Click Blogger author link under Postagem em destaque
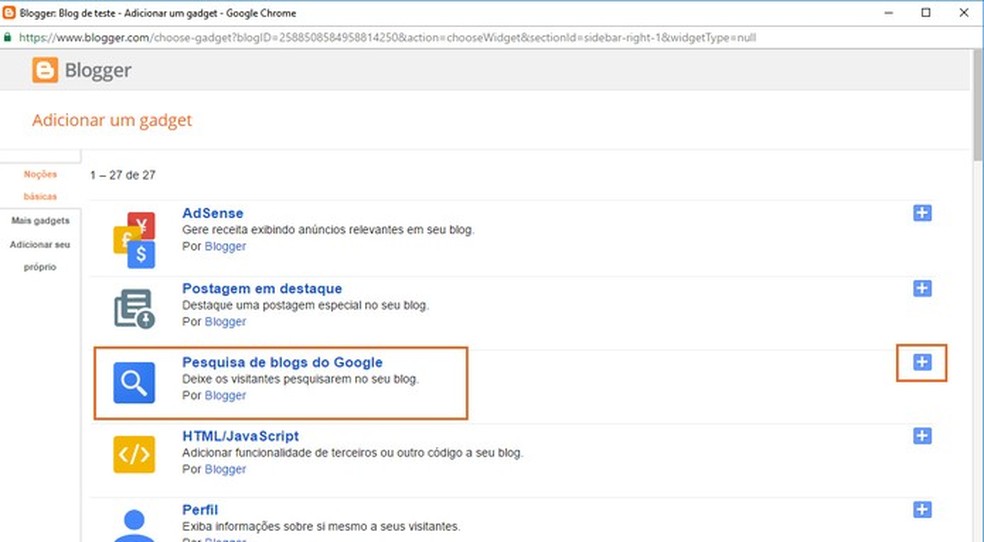 pos(225,322)
